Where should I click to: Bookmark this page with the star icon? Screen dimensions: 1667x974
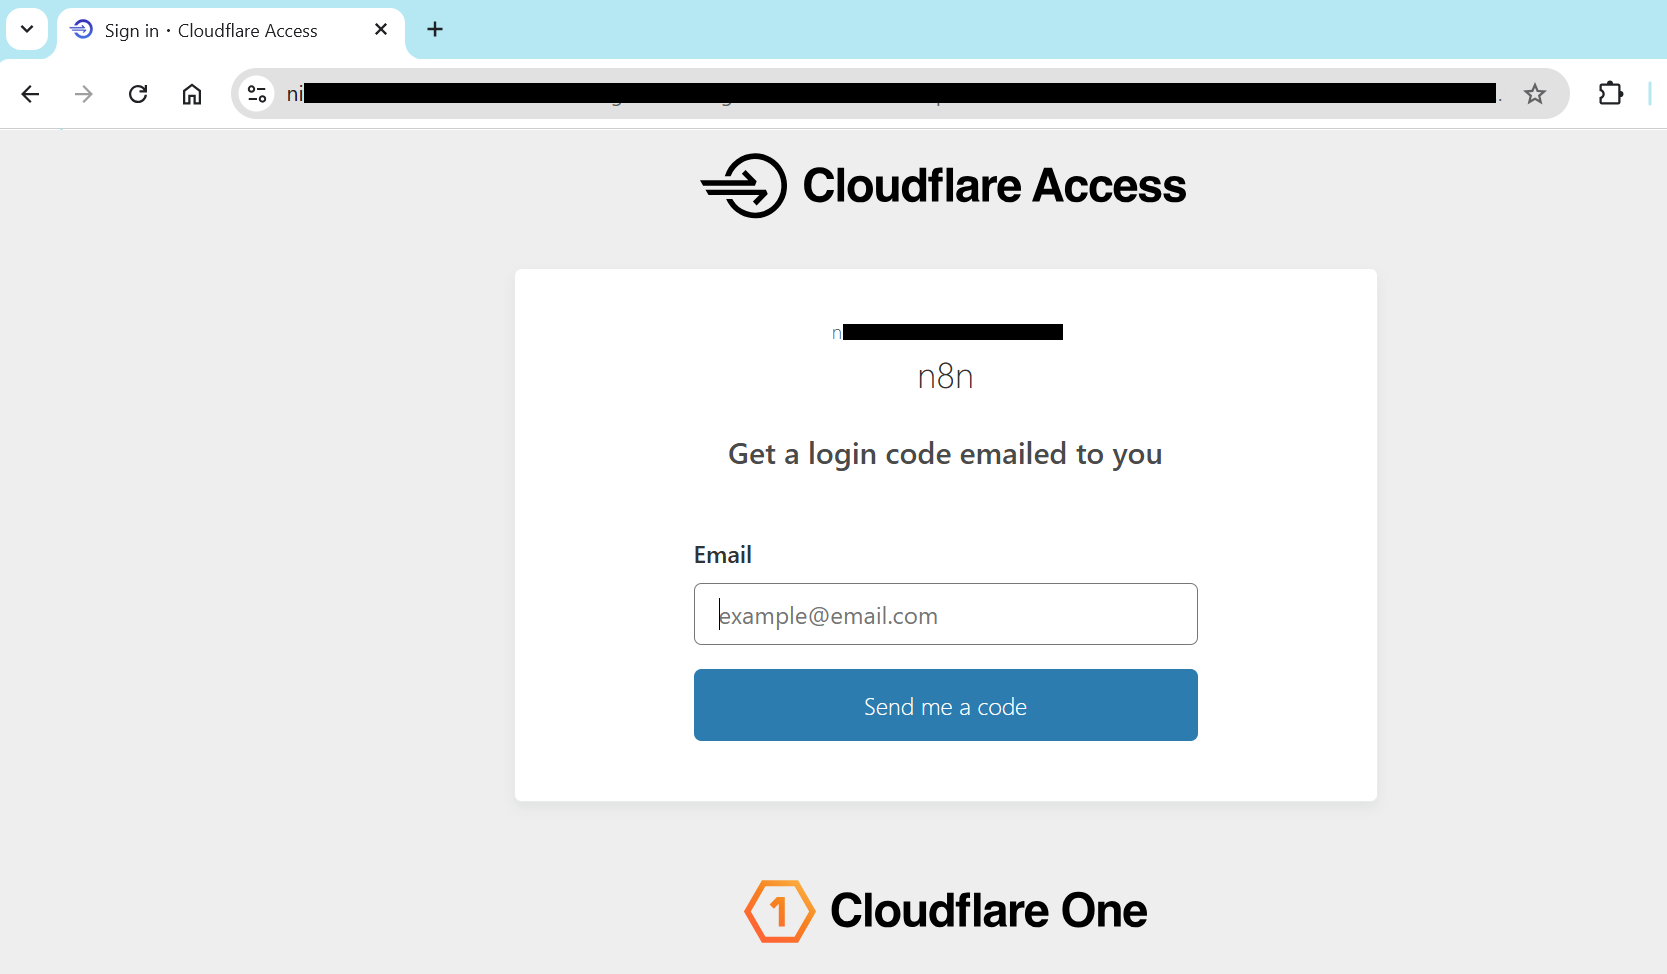tap(1534, 94)
